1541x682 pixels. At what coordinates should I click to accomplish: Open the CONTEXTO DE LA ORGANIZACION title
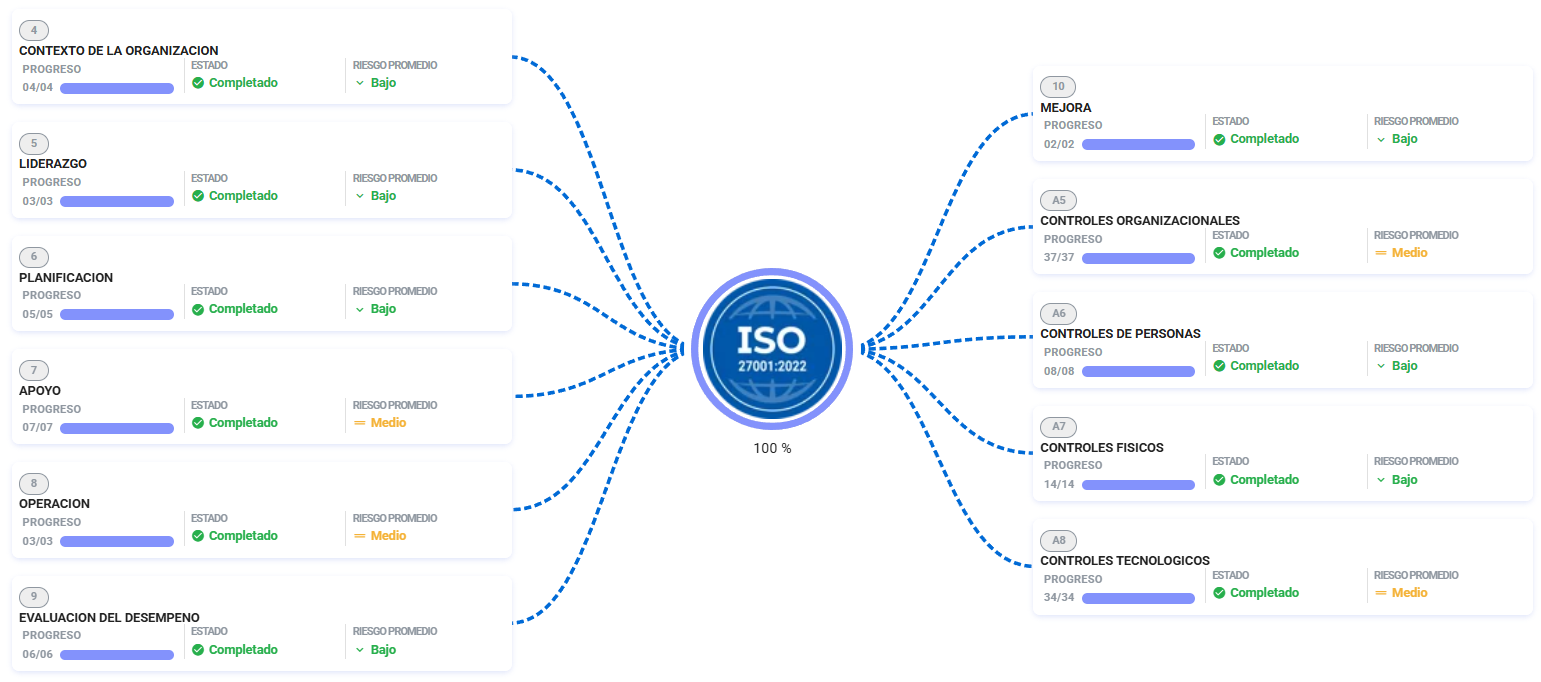[x=119, y=51]
